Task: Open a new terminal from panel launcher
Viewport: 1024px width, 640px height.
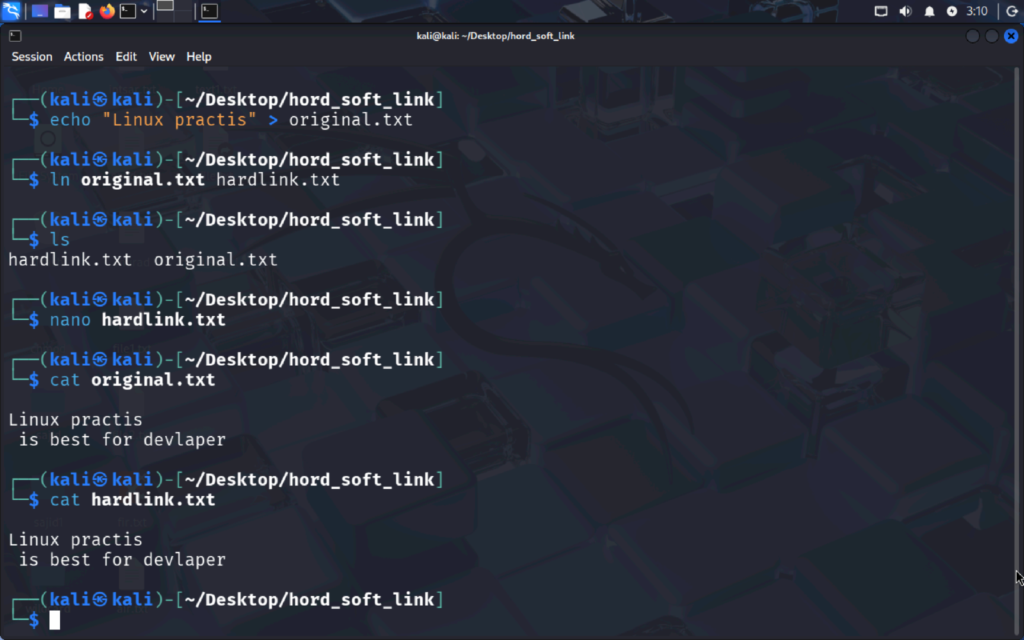Action: point(128,12)
